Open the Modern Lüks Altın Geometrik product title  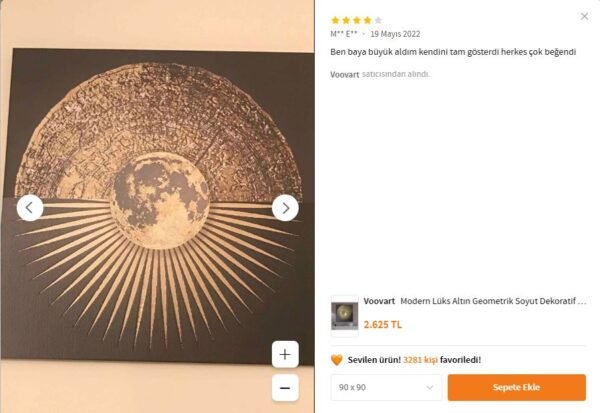tap(492, 300)
